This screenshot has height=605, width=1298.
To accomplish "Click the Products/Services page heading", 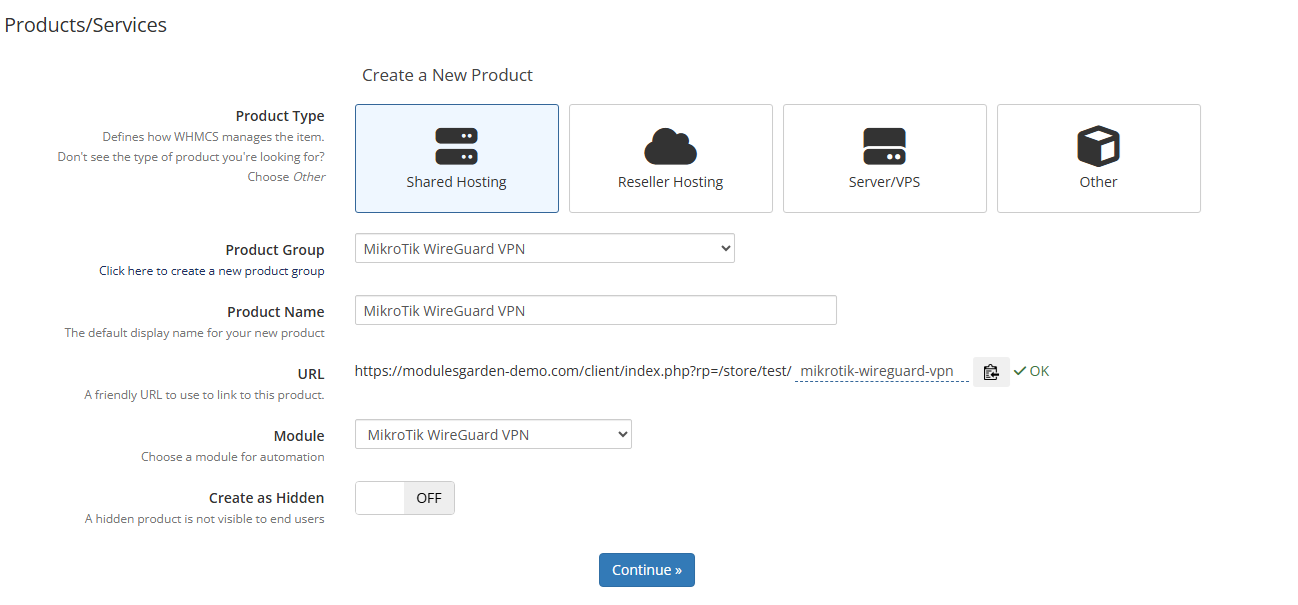I will coord(86,25).
